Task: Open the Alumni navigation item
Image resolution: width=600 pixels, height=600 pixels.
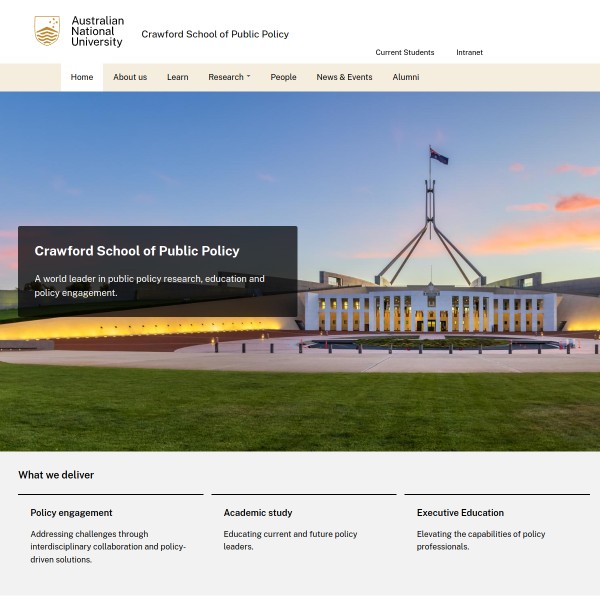Action: coord(406,77)
